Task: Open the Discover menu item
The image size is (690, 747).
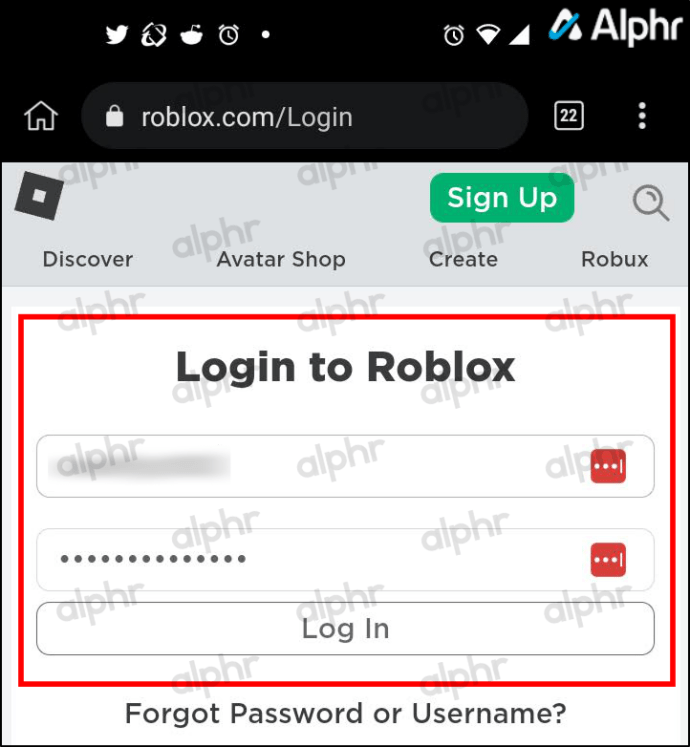Action: click(x=88, y=260)
